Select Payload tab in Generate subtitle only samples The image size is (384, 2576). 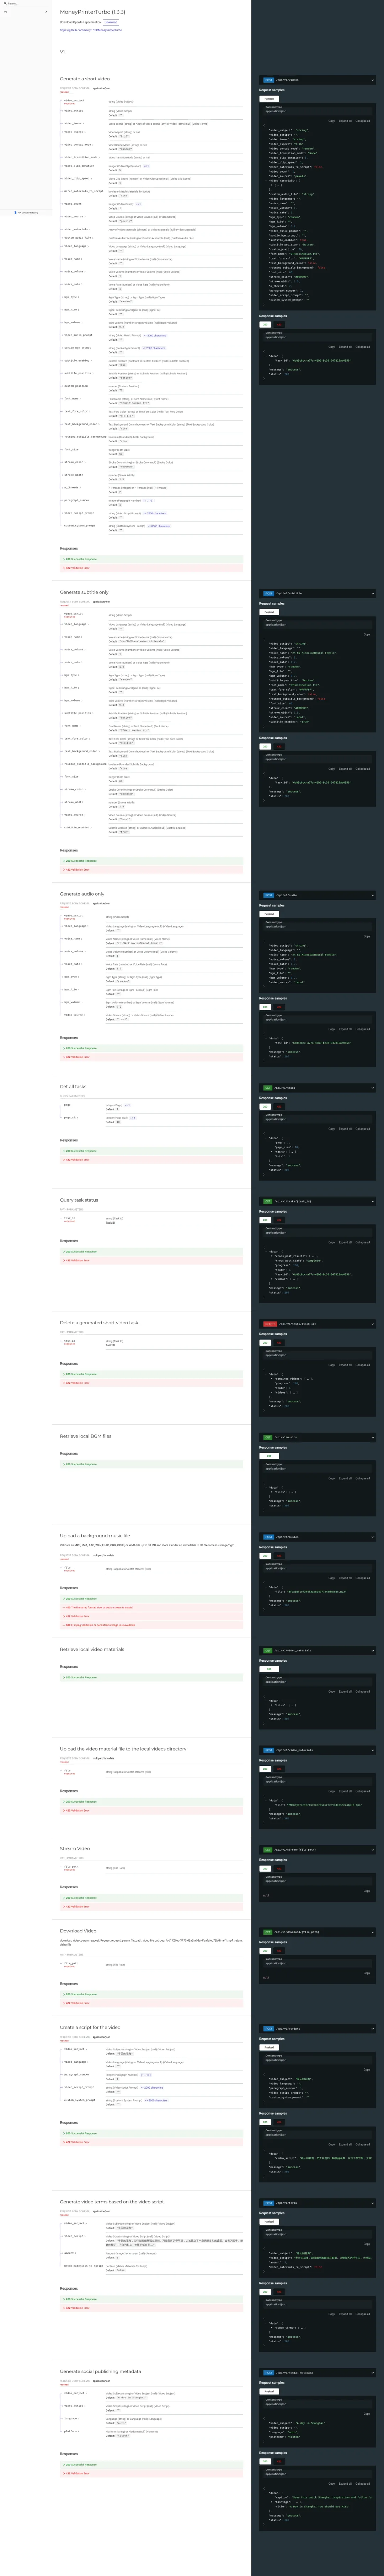click(269, 612)
